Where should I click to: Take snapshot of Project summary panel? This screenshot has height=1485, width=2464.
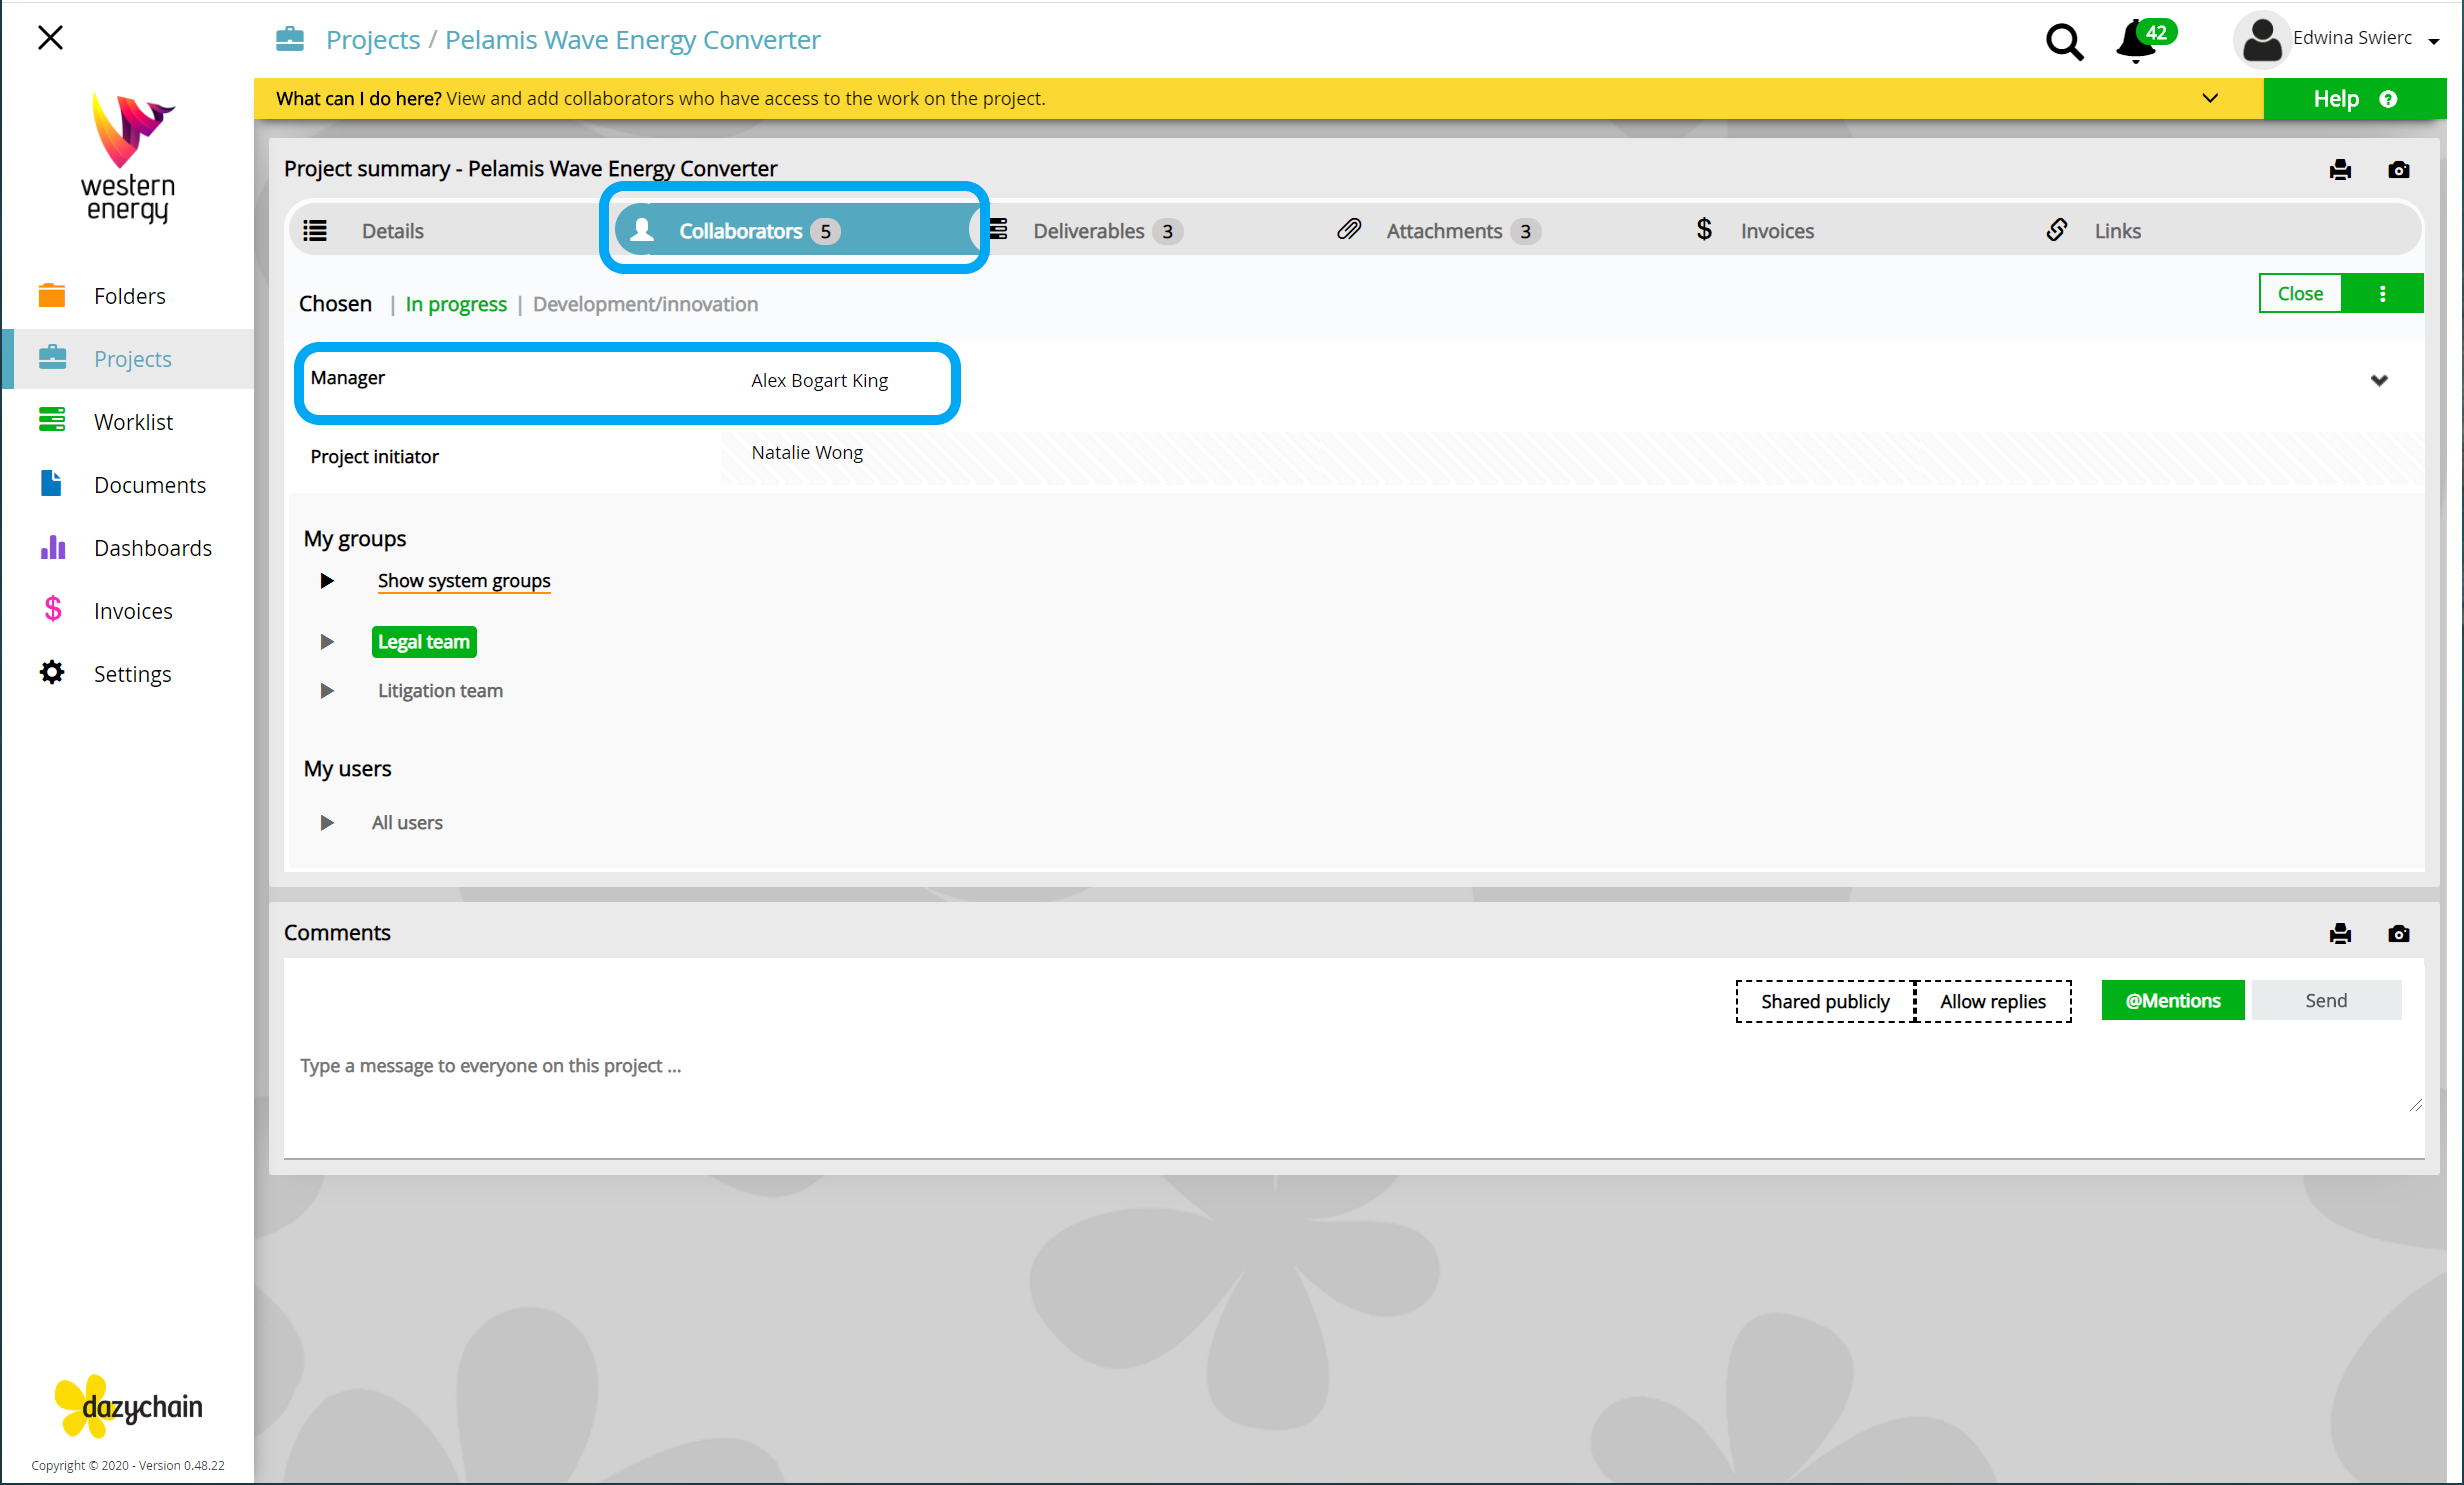[x=2398, y=170]
